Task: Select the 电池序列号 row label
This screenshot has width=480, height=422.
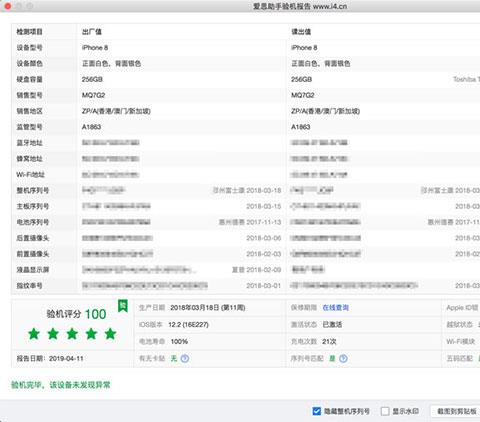Action: click(x=33, y=222)
